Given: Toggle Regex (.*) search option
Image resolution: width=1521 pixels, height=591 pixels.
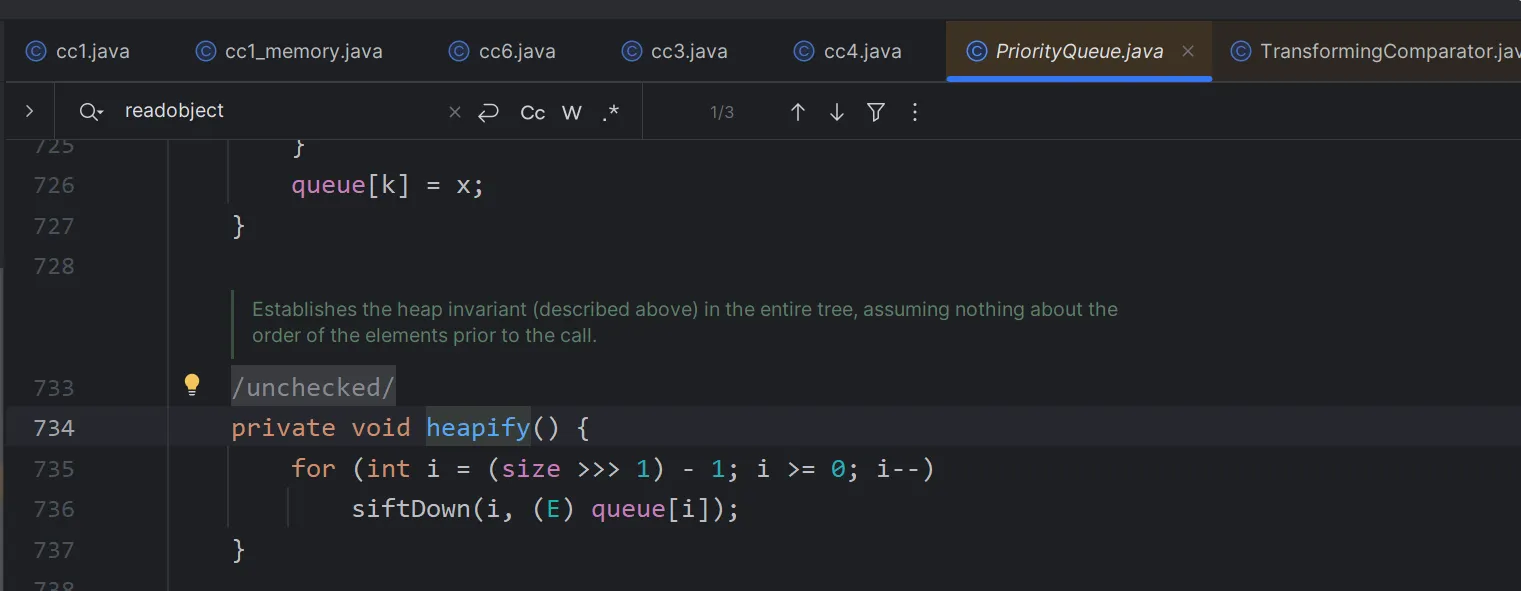Looking at the screenshot, I should click(x=610, y=112).
